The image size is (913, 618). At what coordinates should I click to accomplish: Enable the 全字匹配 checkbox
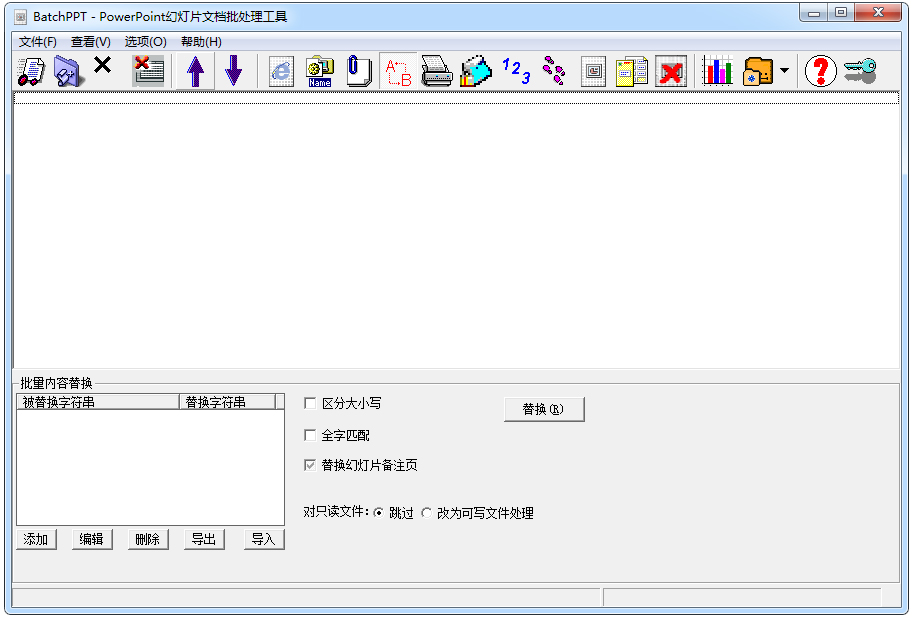point(310,435)
